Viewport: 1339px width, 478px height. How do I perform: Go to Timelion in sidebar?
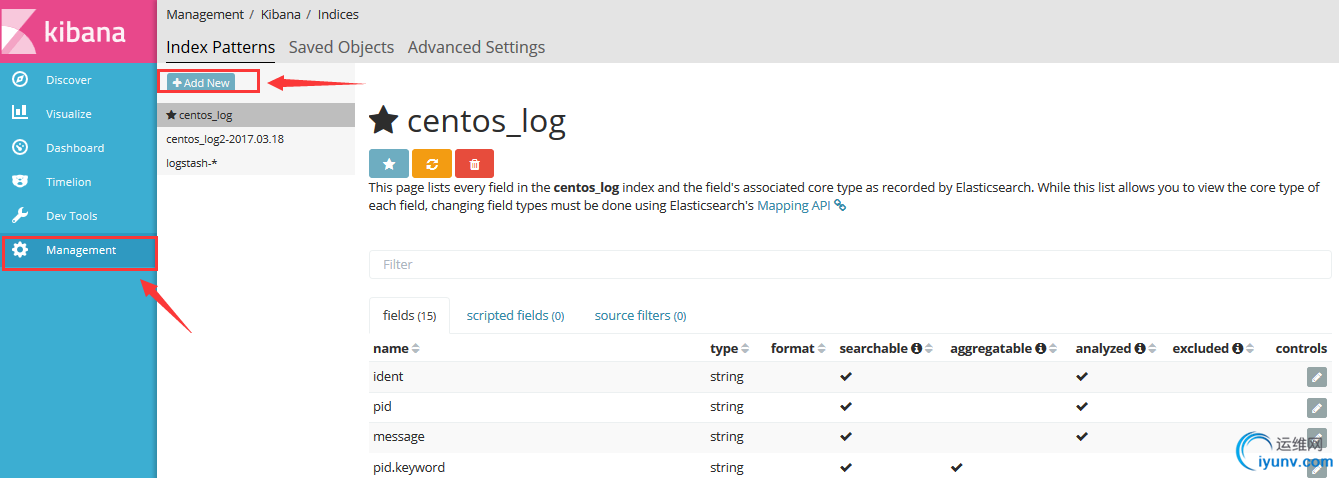click(x=68, y=182)
